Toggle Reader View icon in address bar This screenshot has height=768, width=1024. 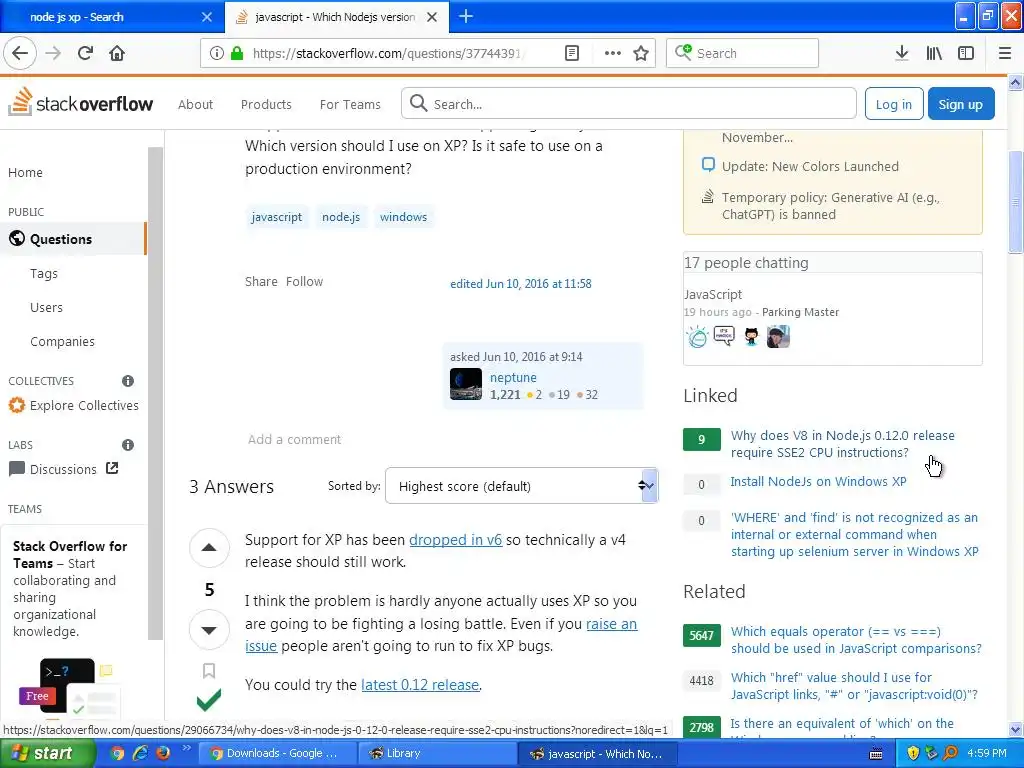(x=572, y=53)
